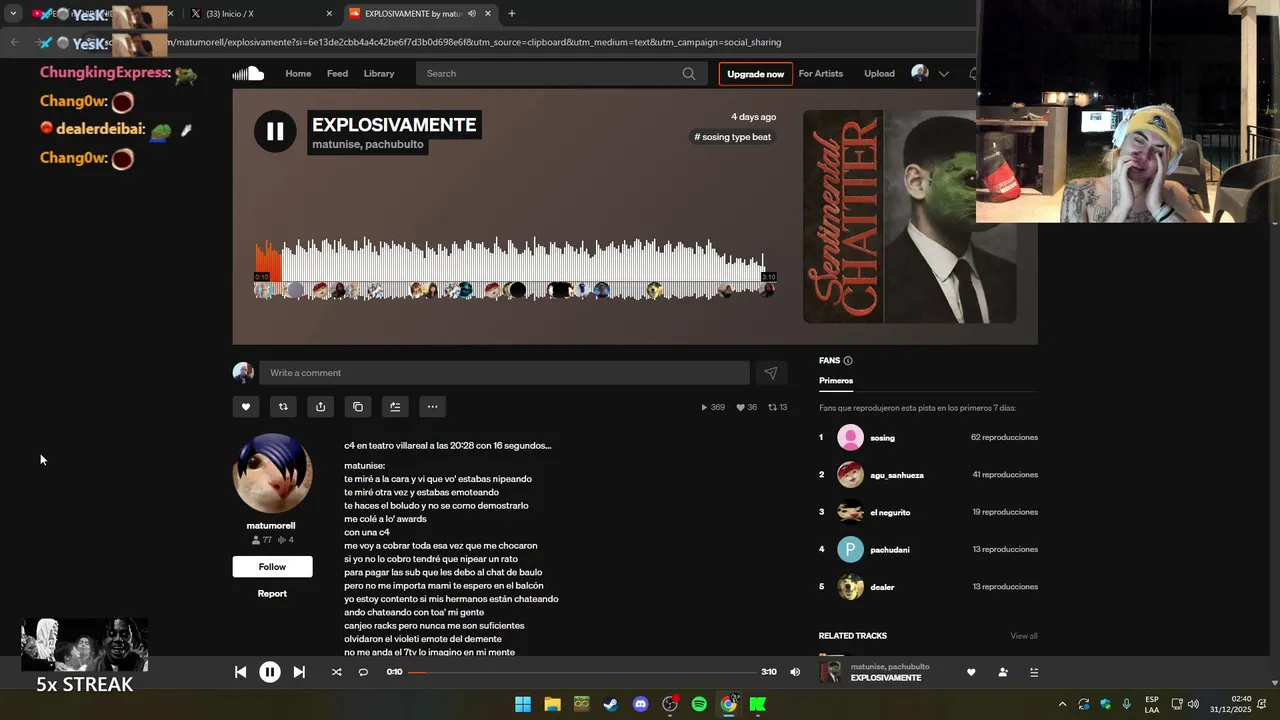Screen dimensions: 1280x720
Task: Open fan el negurito's profile
Action: click(x=890, y=512)
